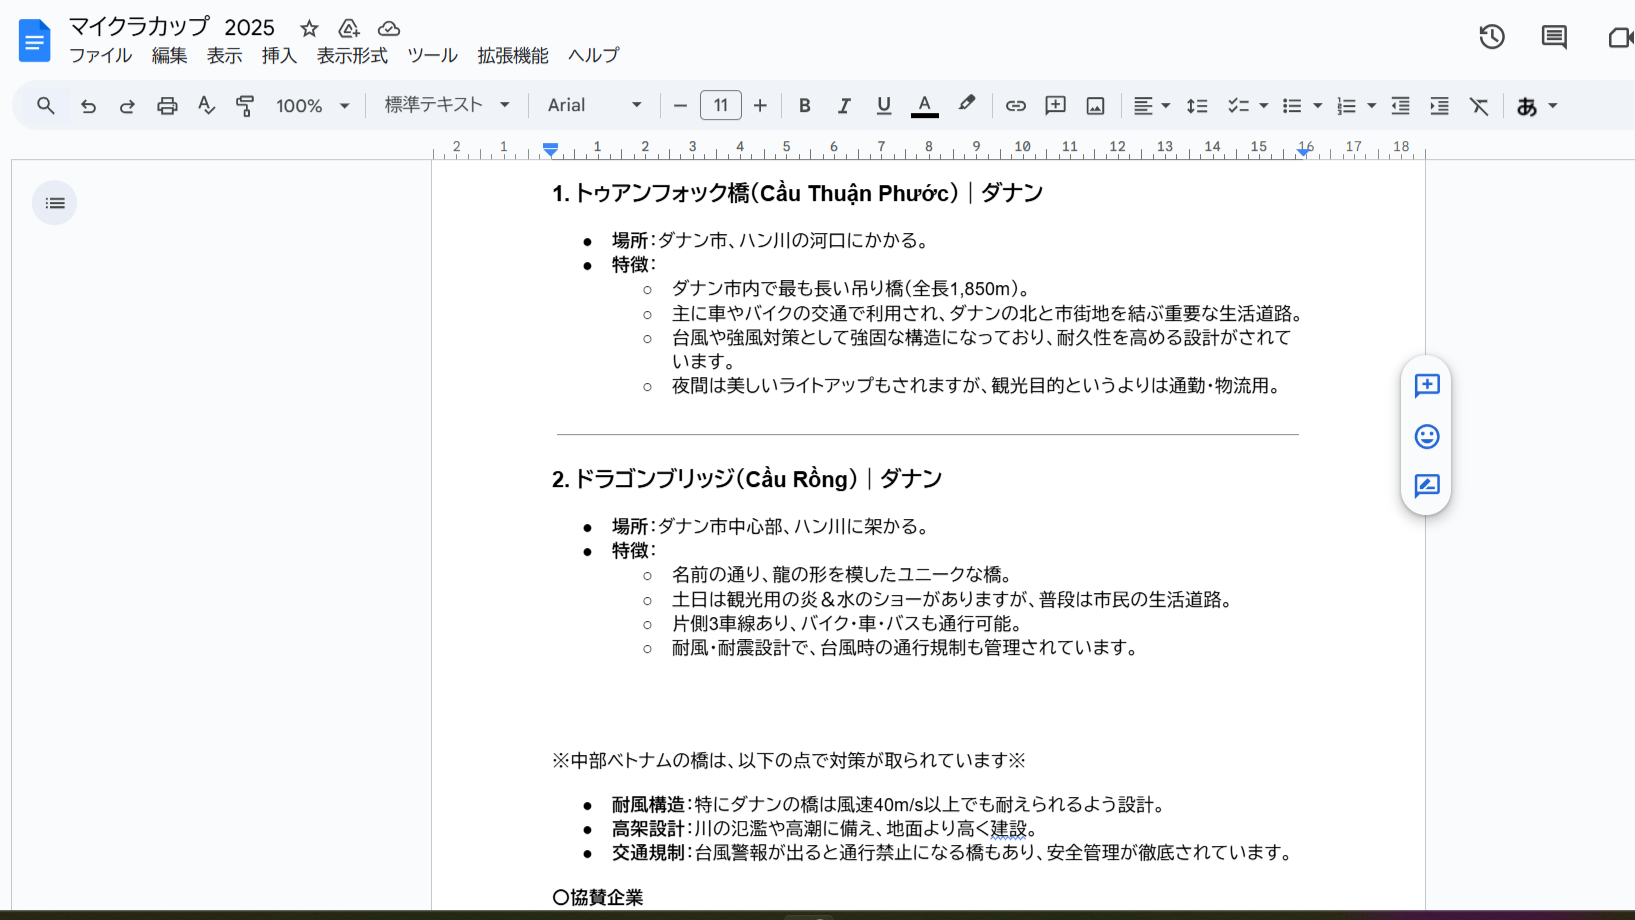Add a comment from the toolbar

1055,105
